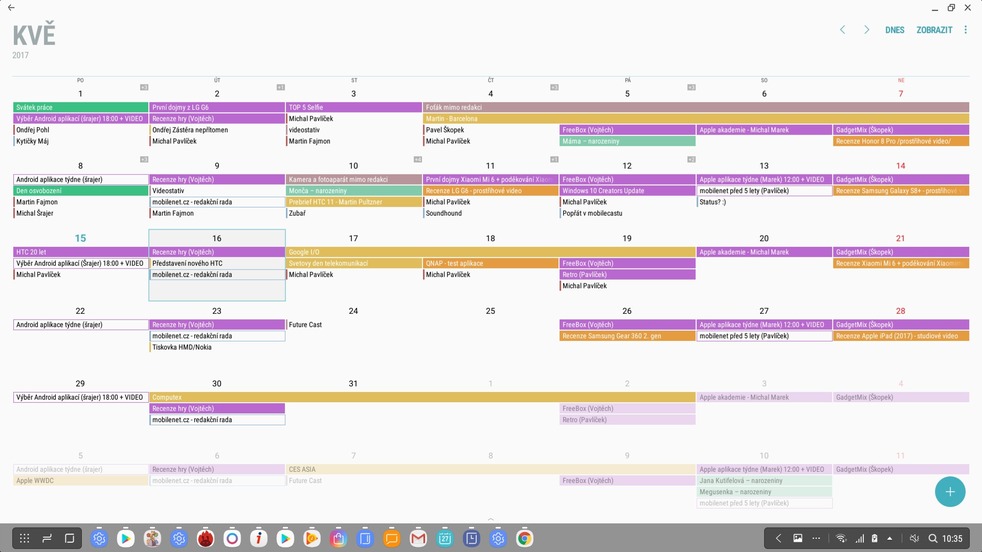Click the search icon in system tray
This screenshot has height=552, width=982.
tap(932, 538)
